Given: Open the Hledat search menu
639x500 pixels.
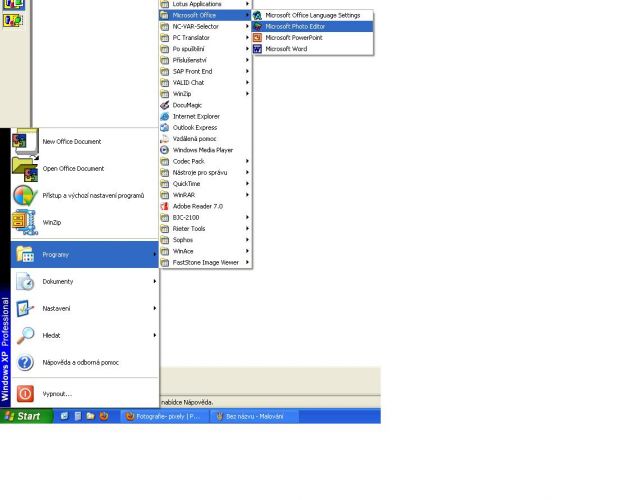Looking at the screenshot, I should [x=84, y=335].
